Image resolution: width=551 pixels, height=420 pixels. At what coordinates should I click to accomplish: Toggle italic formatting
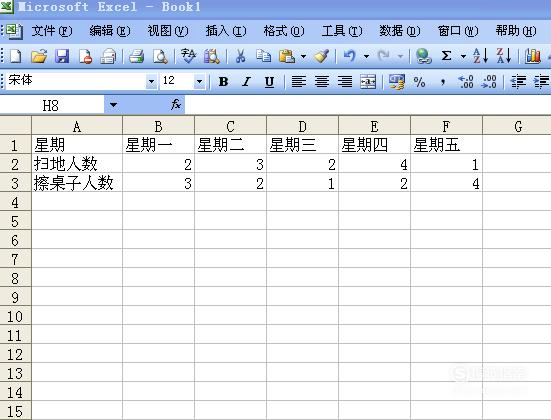pos(246,82)
